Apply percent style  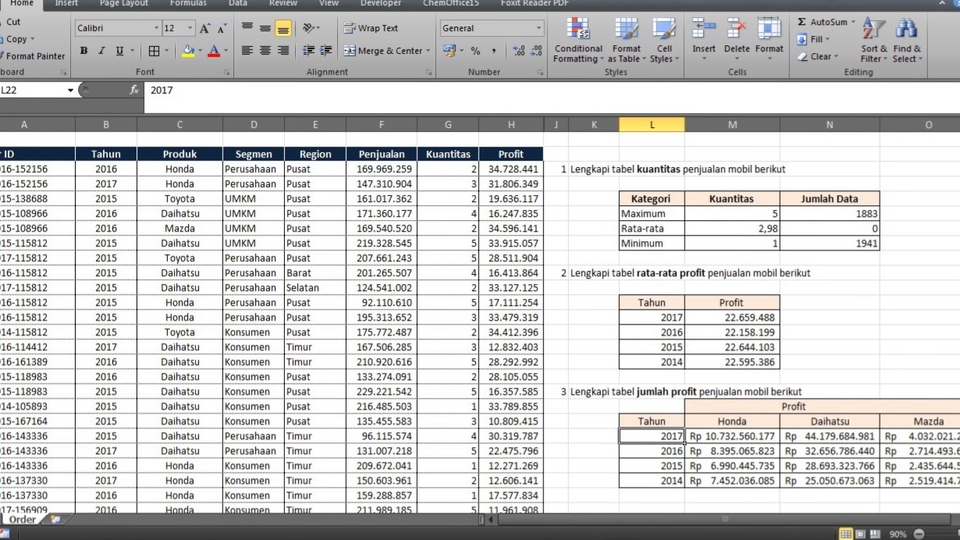pos(476,51)
